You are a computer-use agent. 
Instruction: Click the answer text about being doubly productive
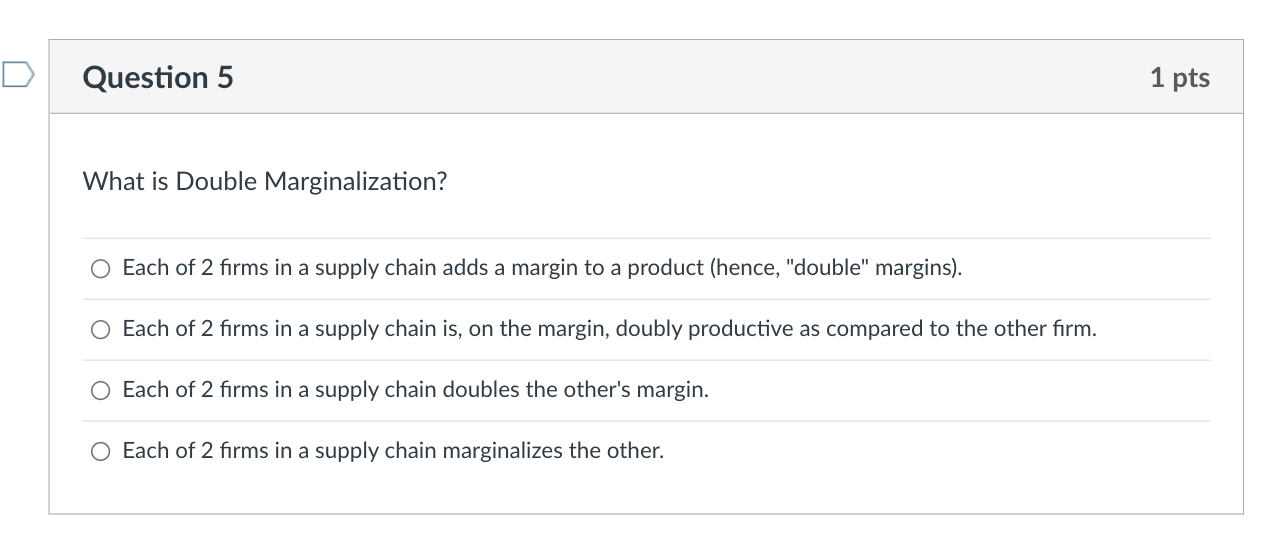(x=609, y=329)
